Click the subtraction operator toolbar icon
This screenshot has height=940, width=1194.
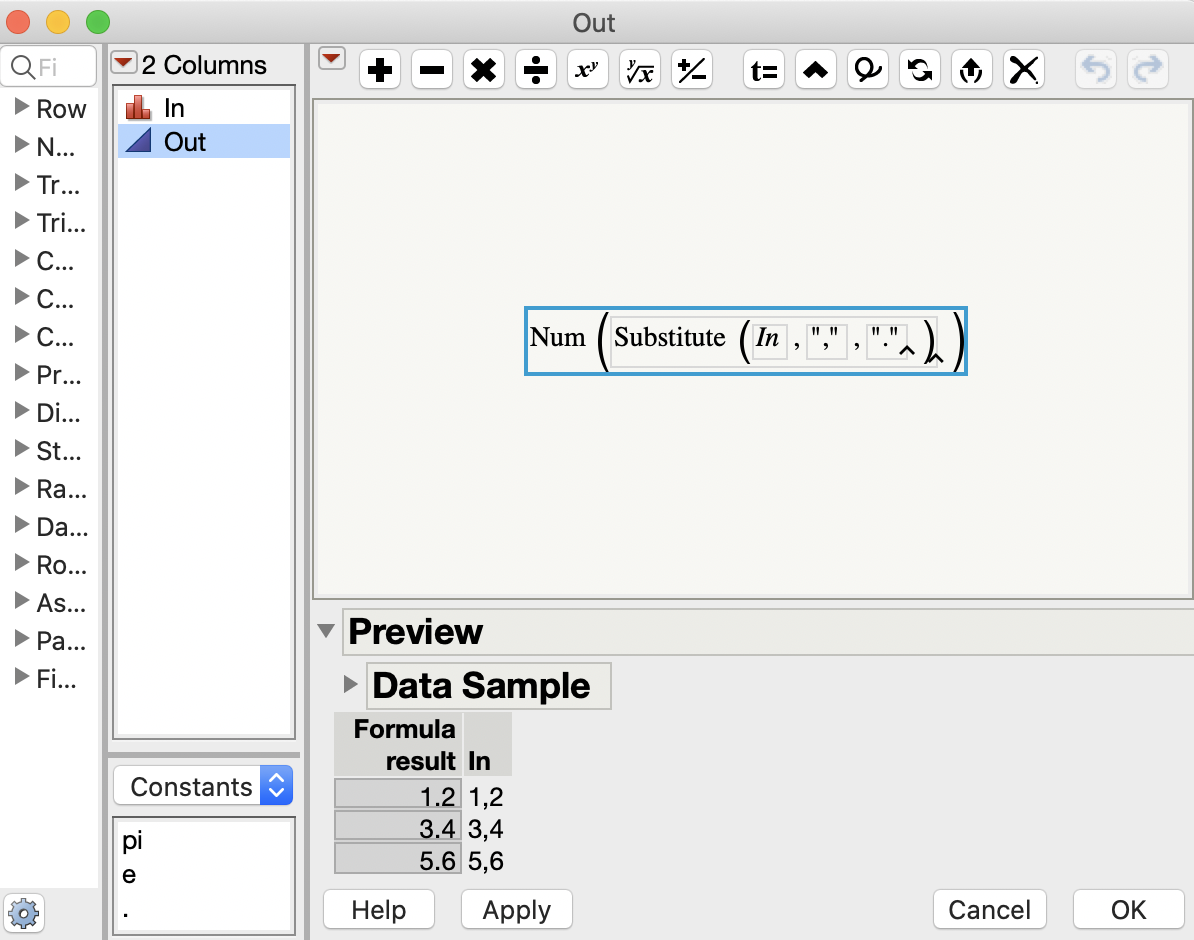[x=431, y=69]
